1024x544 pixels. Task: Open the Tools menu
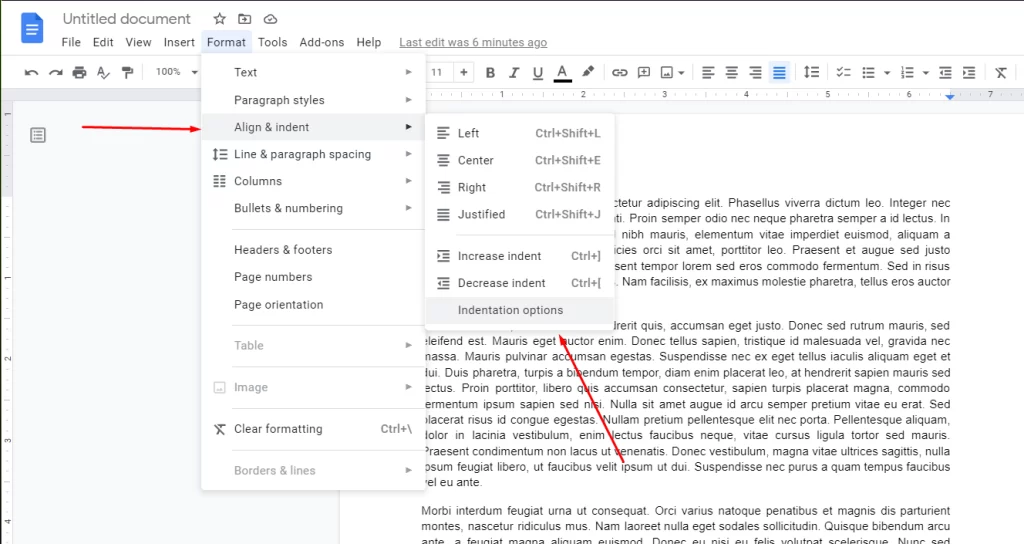[x=272, y=42]
